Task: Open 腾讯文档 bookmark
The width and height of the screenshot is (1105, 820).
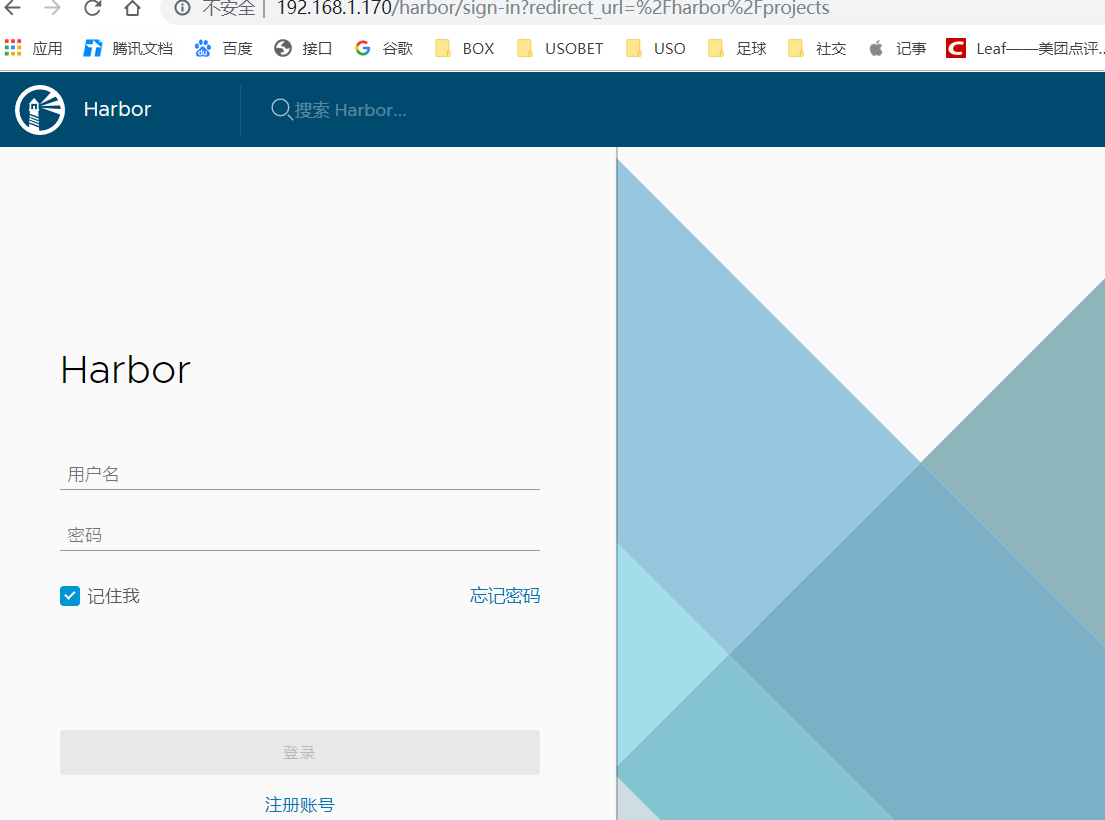Action: click(128, 48)
